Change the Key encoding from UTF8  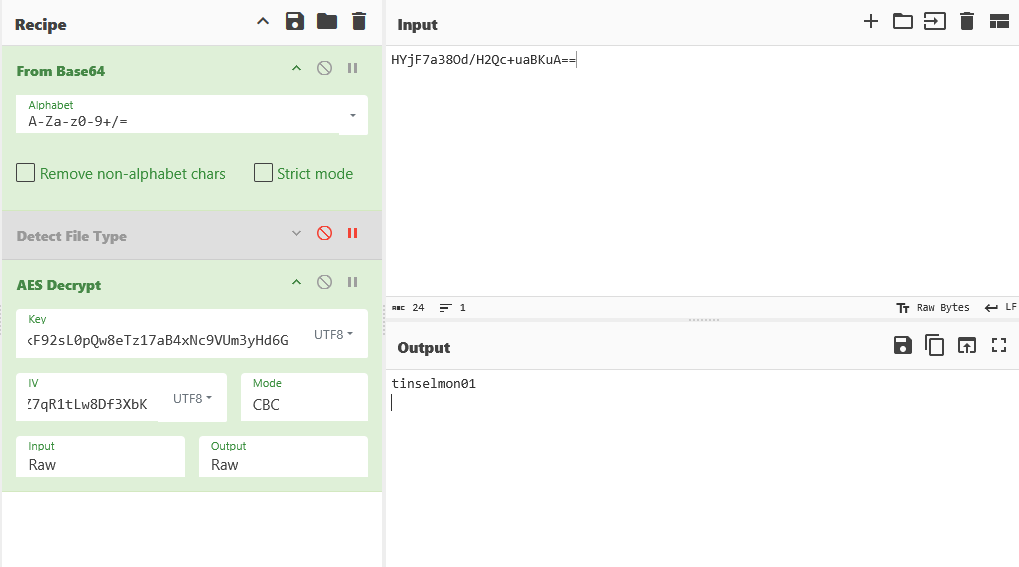click(333, 334)
